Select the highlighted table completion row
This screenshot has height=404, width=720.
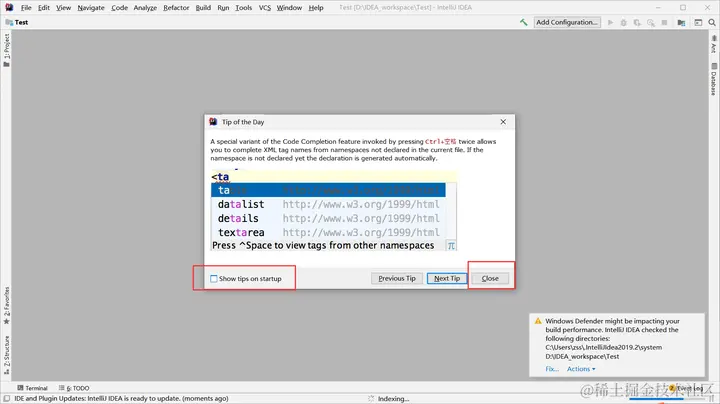(328, 190)
